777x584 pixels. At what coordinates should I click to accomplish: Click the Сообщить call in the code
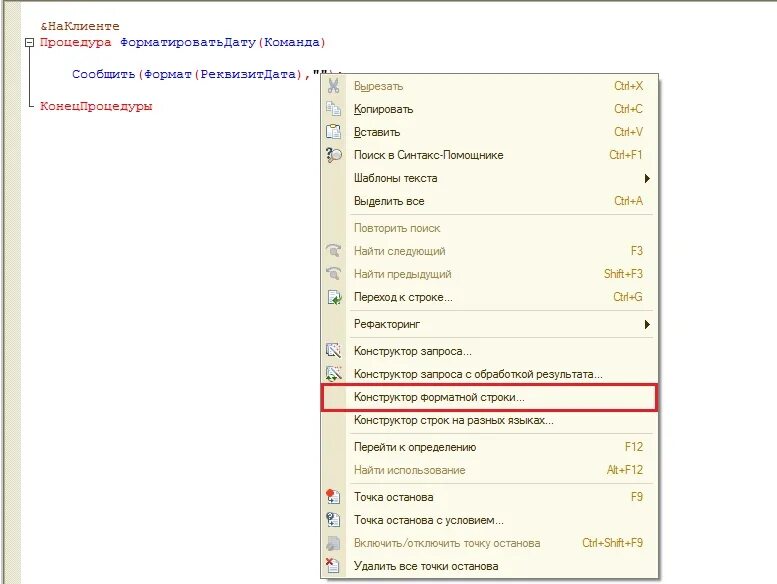coord(104,74)
